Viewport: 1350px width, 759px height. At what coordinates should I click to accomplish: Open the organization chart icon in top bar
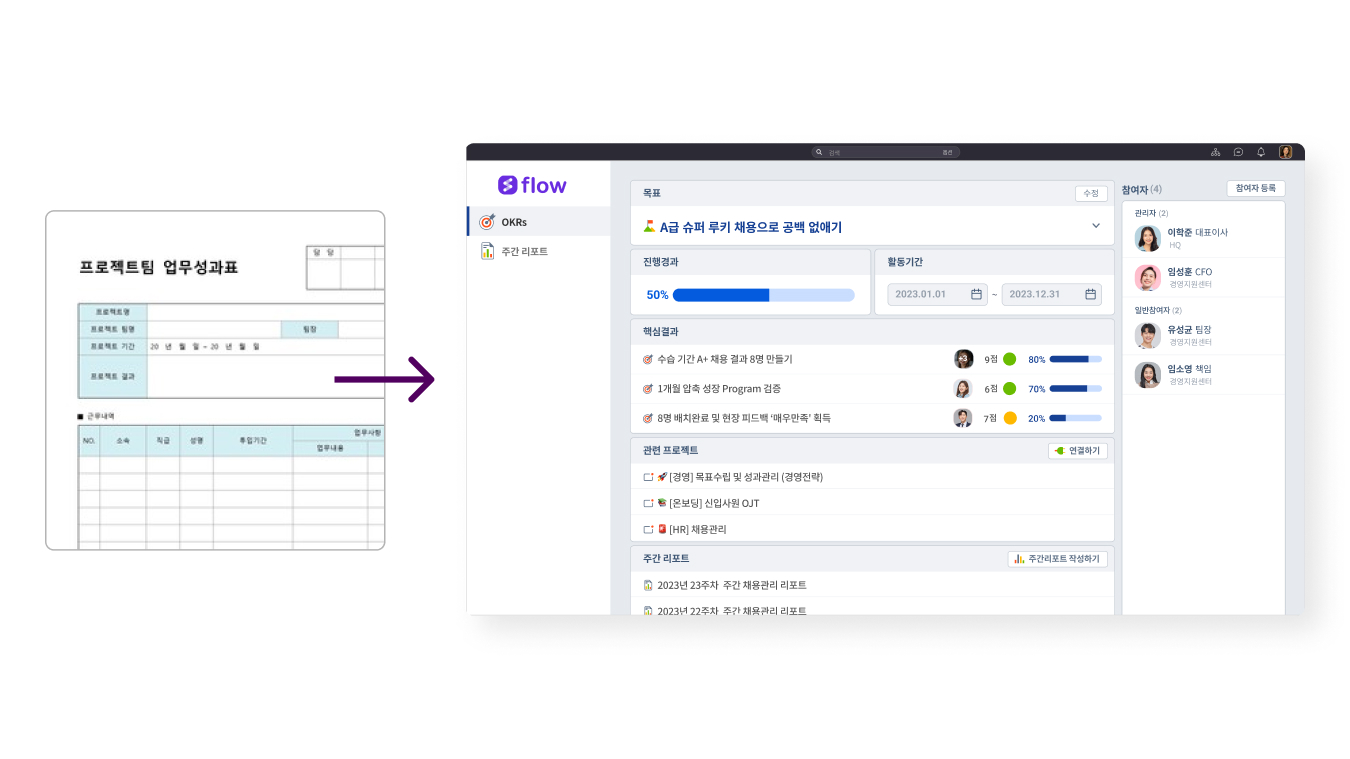(x=1215, y=152)
